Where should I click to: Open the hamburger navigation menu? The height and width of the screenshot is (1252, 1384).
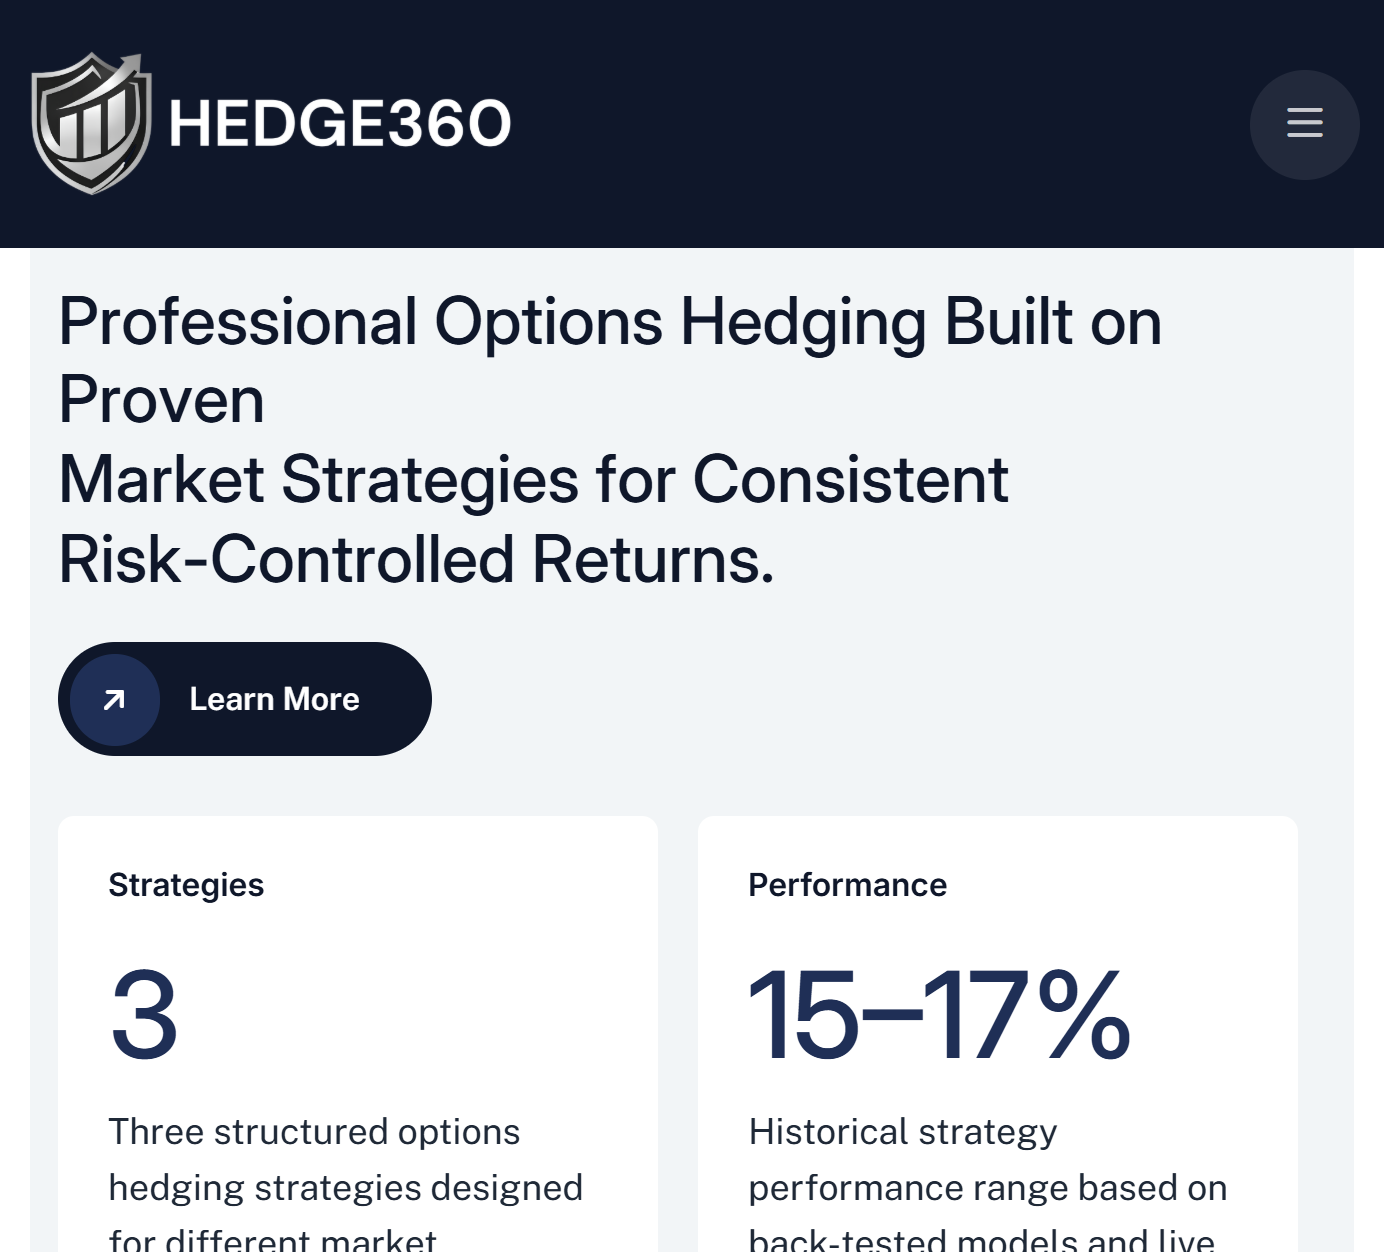tap(1304, 124)
